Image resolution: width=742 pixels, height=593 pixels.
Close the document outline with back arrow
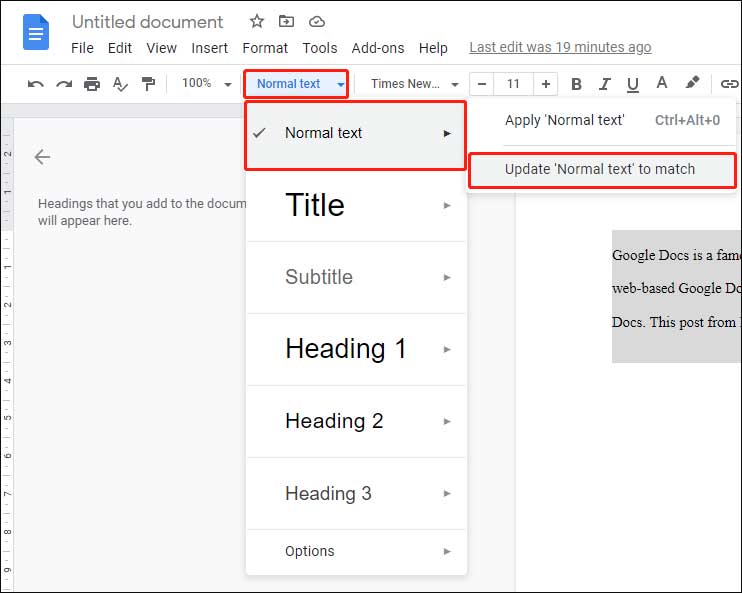tap(42, 157)
